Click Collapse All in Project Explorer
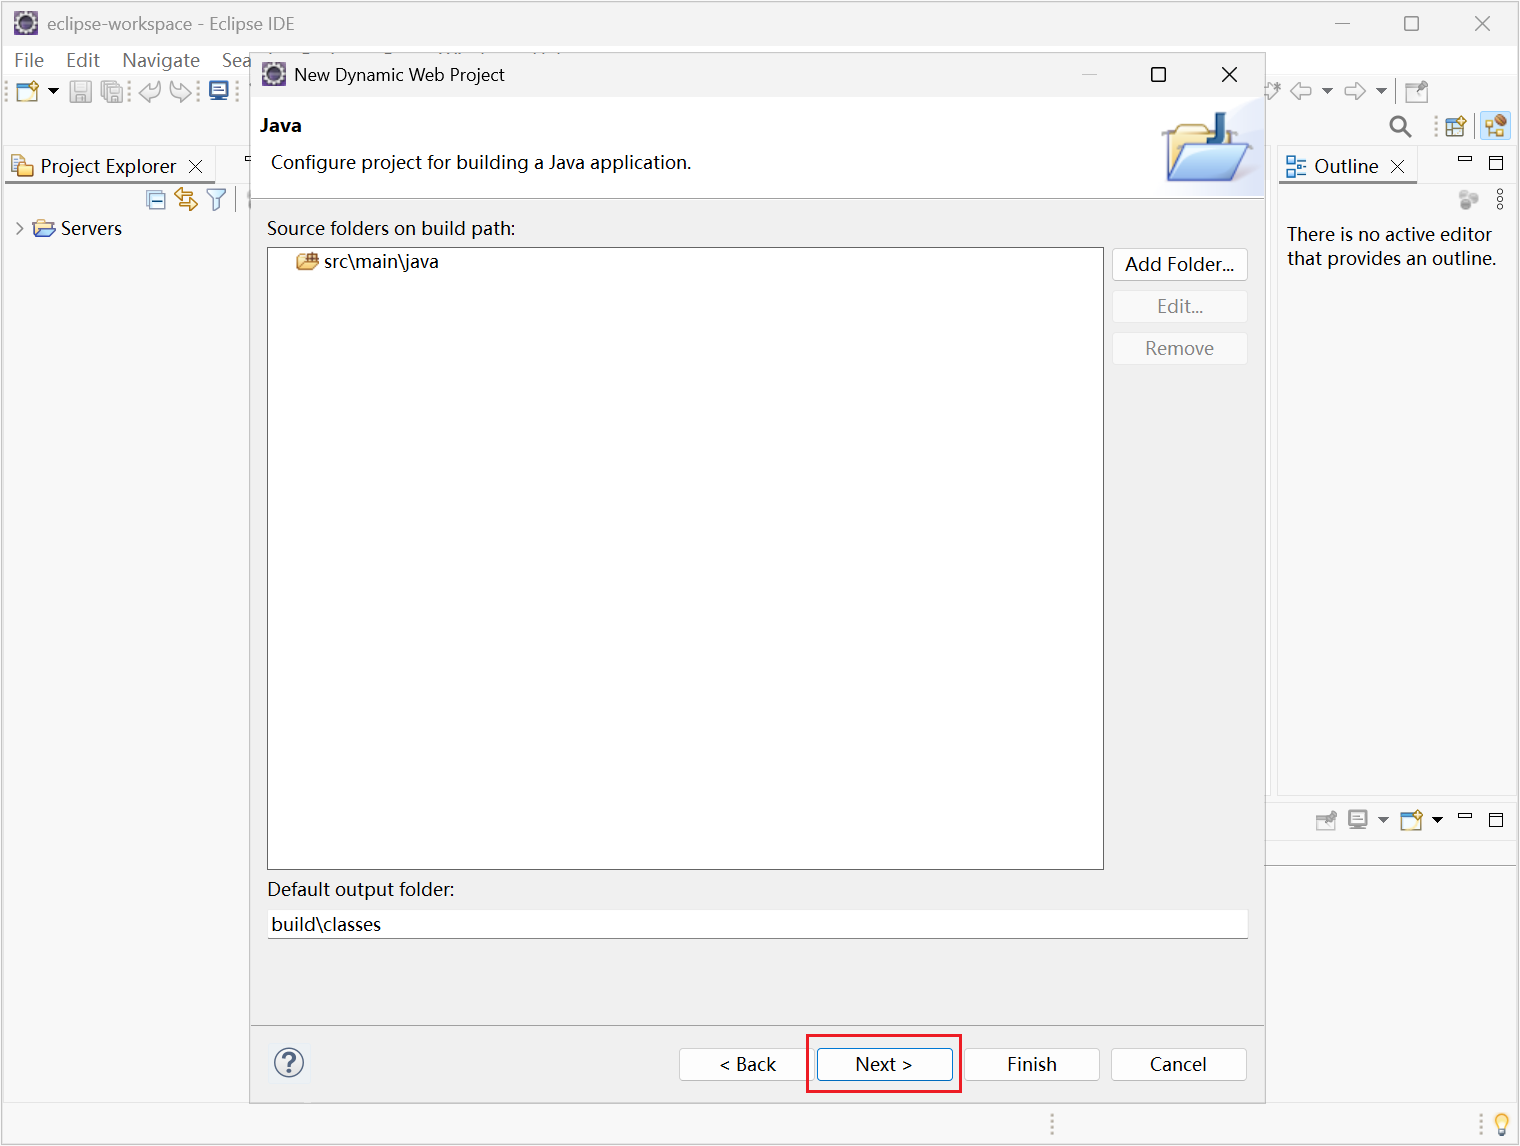This screenshot has height=1146, width=1520. pos(156,199)
